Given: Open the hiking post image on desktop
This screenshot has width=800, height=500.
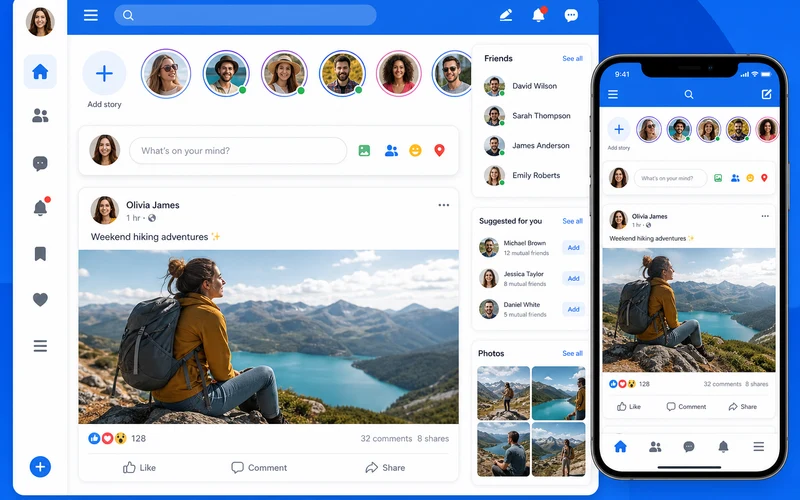Looking at the screenshot, I should 268,337.
